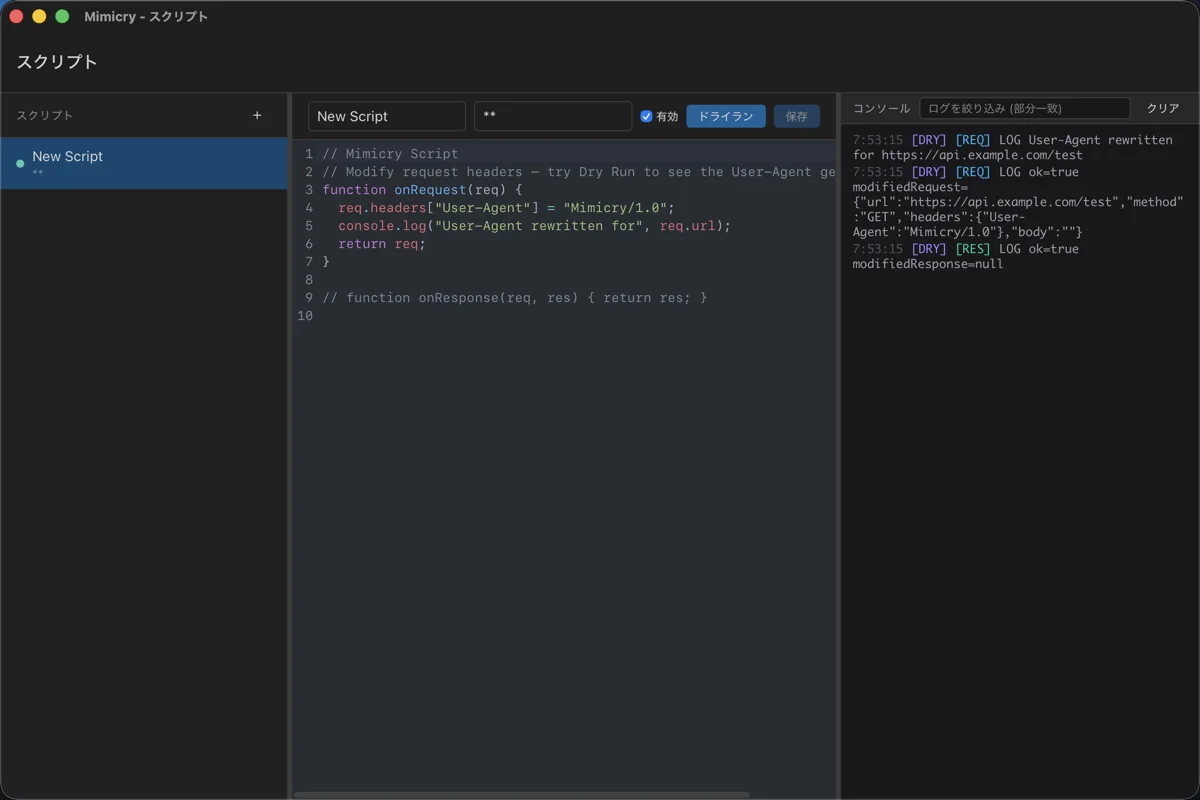Click commented onResponse function line

(515, 298)
